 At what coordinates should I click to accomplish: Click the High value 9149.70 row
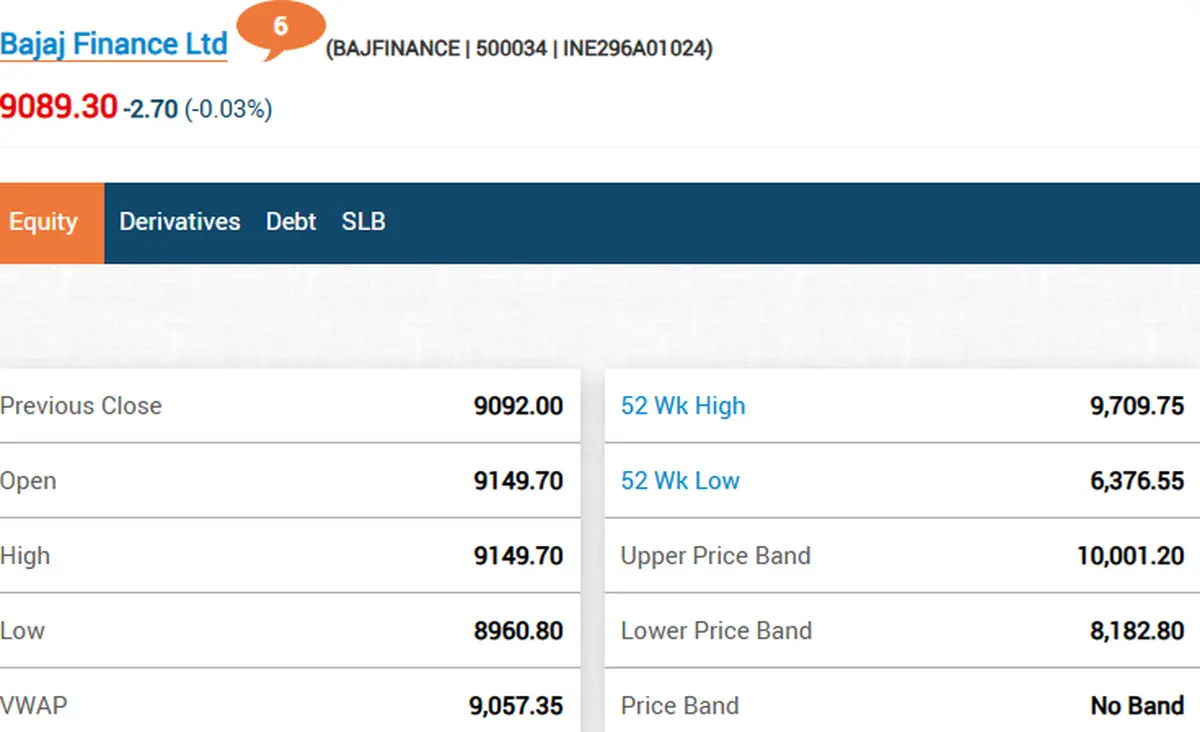click(290, 556)
